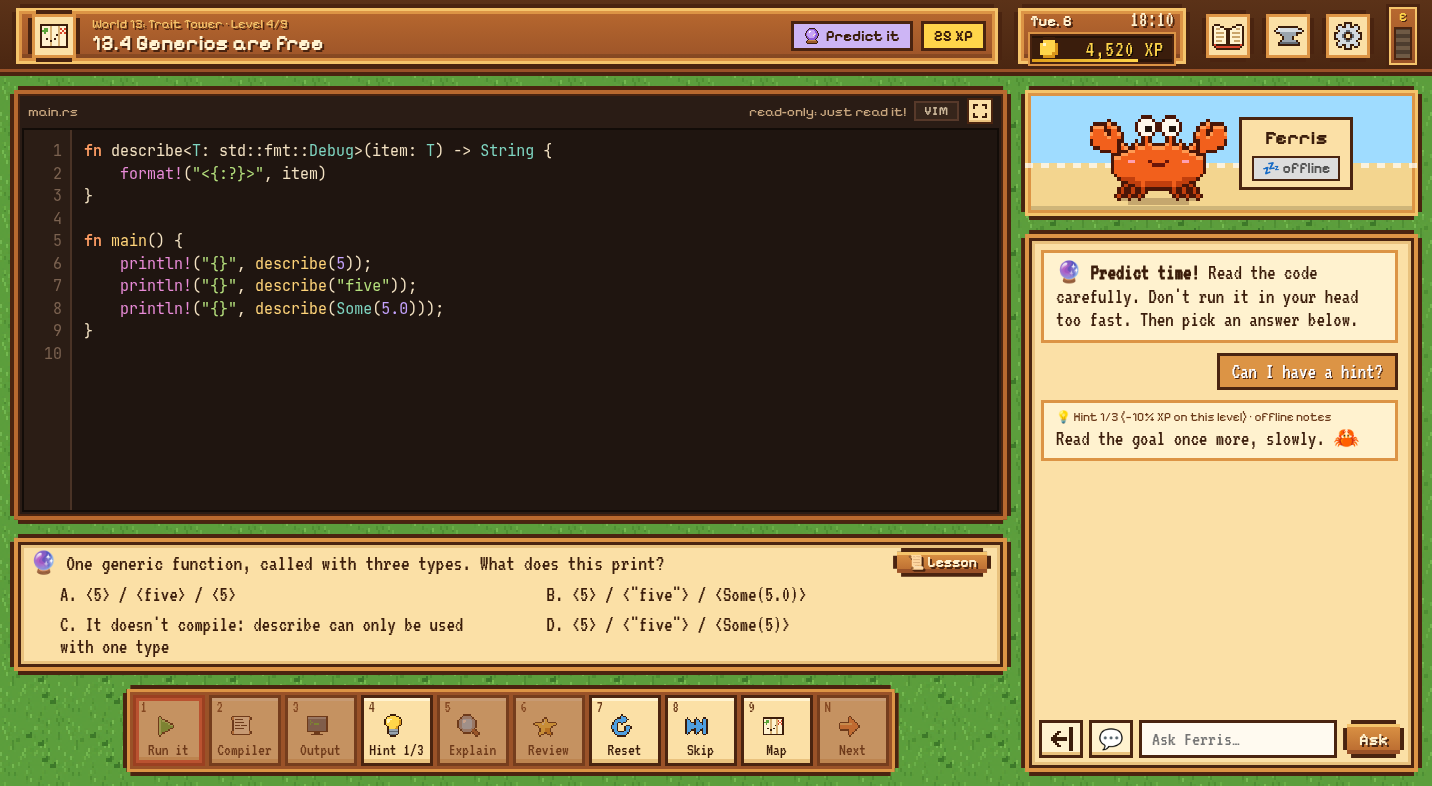Focus the Ask Ferris input field
The height and width of the screenshot is (786, 1432).
click(x=1238, y=739)
